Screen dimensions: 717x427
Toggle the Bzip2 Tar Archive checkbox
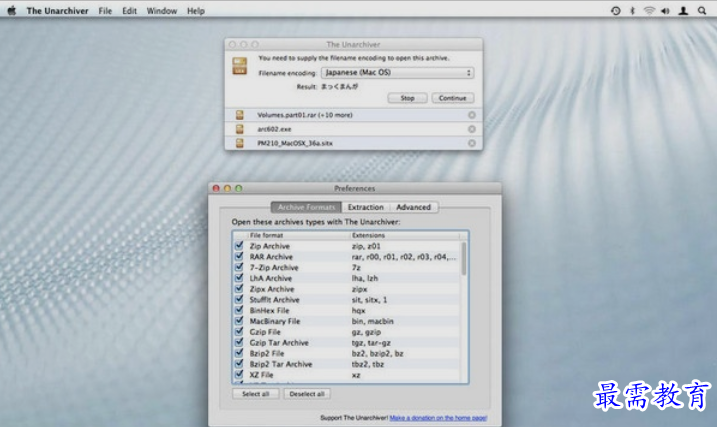[239, 363]
